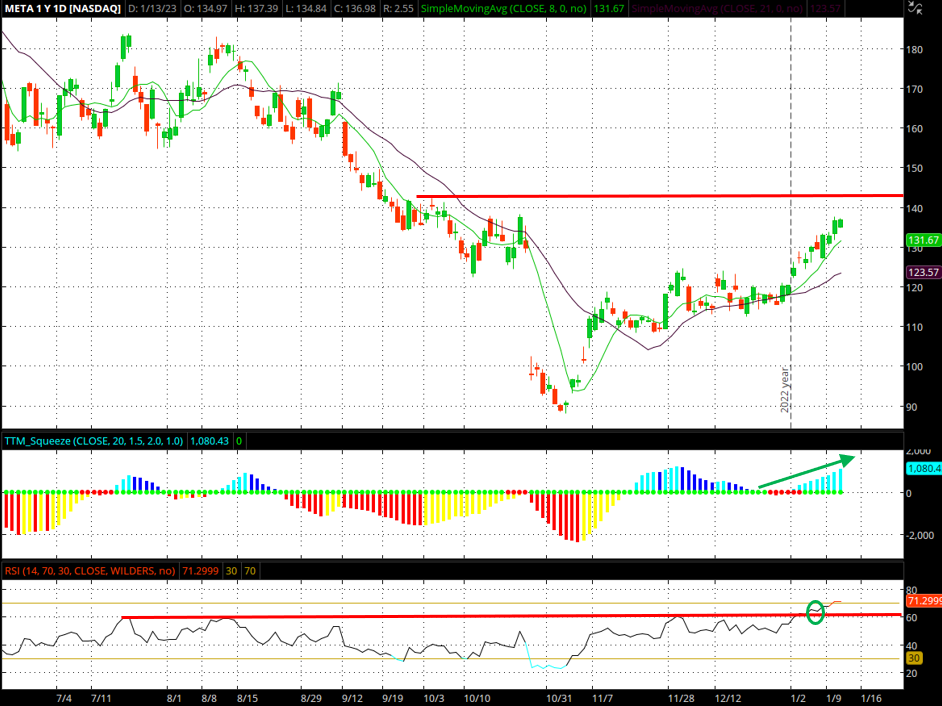This screenshot has height=706, width=942.
Task: Click the 20 RSI axis label
Action: [x=912, y=674]
